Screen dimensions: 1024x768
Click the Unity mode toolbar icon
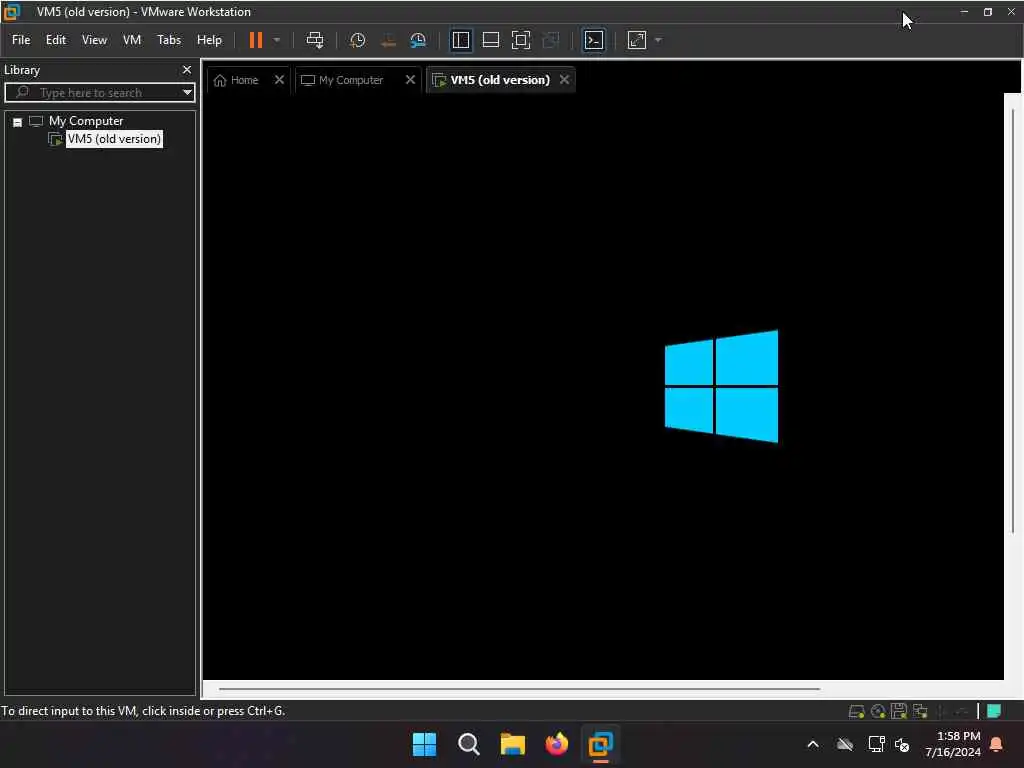click(x=551, y=40)
